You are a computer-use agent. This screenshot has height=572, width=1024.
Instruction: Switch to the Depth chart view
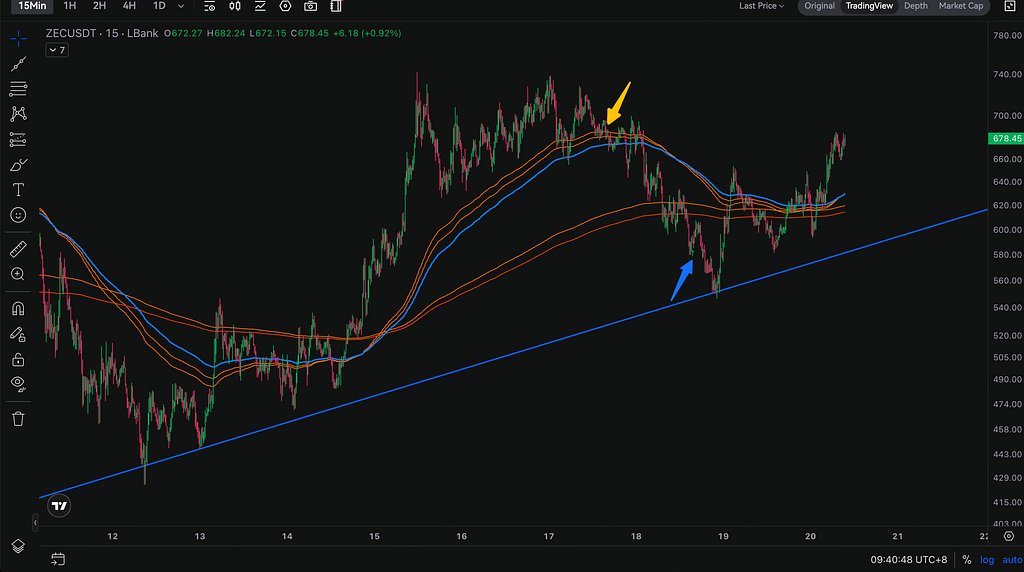[x=916, y=6]
